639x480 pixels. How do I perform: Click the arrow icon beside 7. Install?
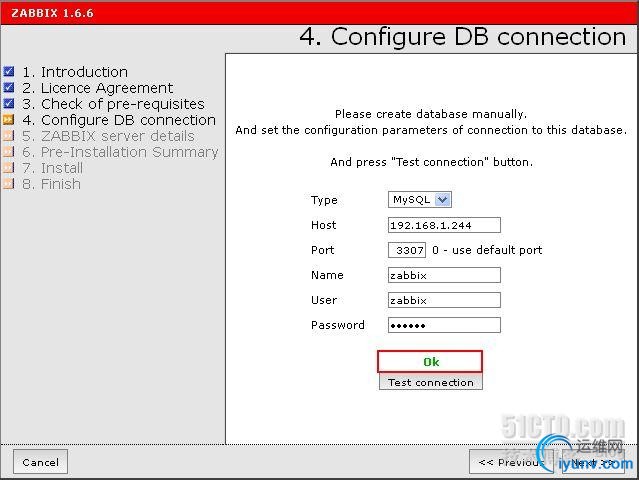click(x=9, y=167)
